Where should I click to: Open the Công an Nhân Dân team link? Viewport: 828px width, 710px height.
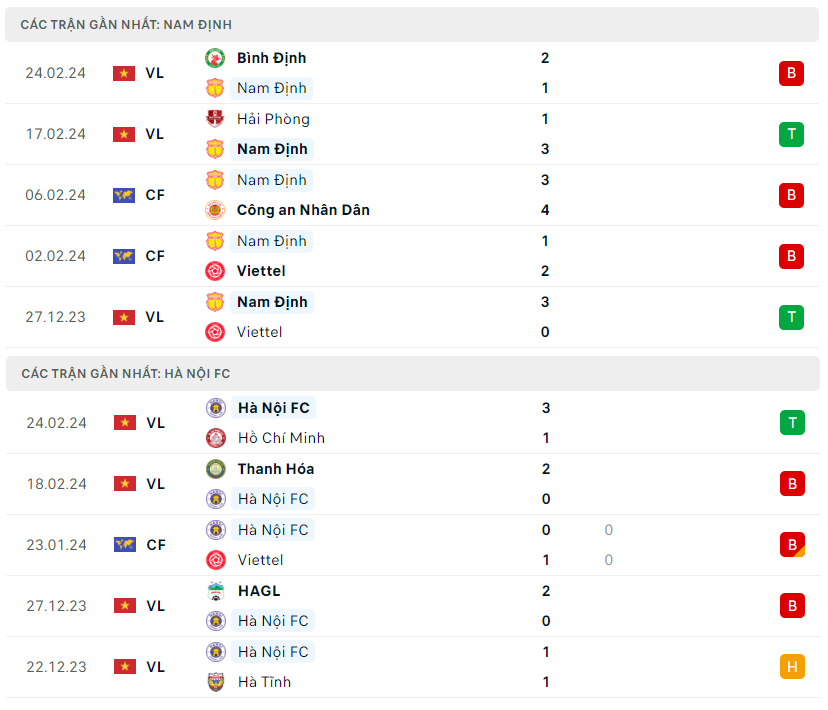tap(303, 210)
